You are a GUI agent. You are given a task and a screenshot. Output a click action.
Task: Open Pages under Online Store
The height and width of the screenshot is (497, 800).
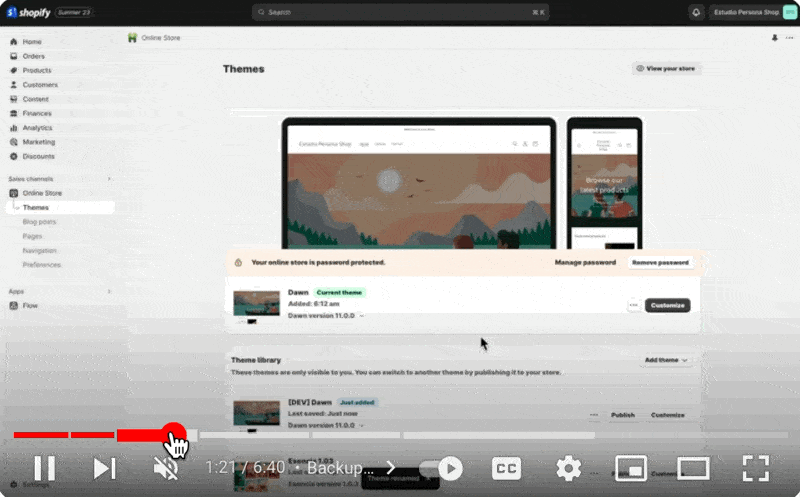pos(32,236)
